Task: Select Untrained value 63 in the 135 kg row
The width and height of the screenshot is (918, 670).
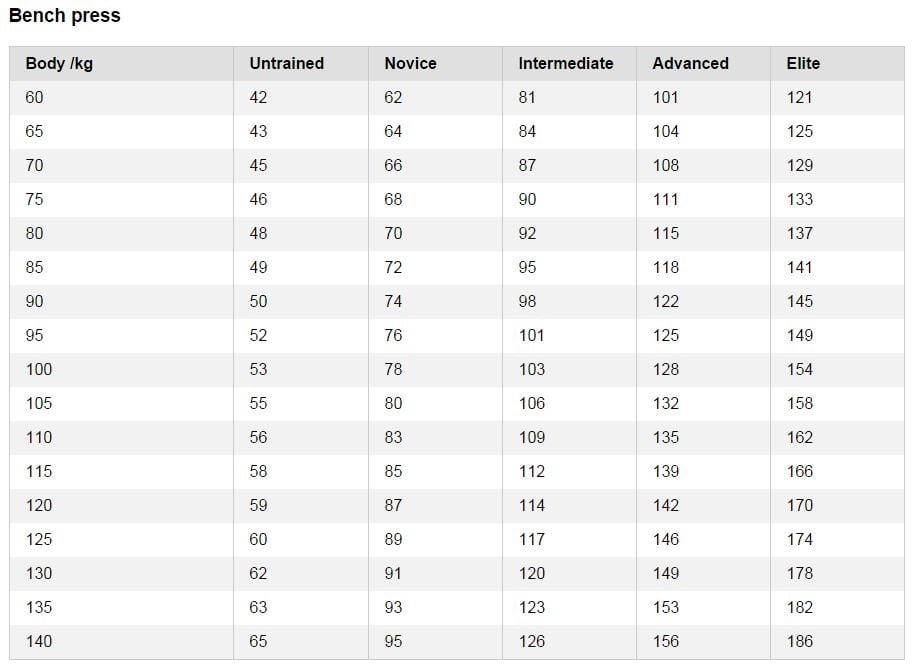Action: (258, 607)
